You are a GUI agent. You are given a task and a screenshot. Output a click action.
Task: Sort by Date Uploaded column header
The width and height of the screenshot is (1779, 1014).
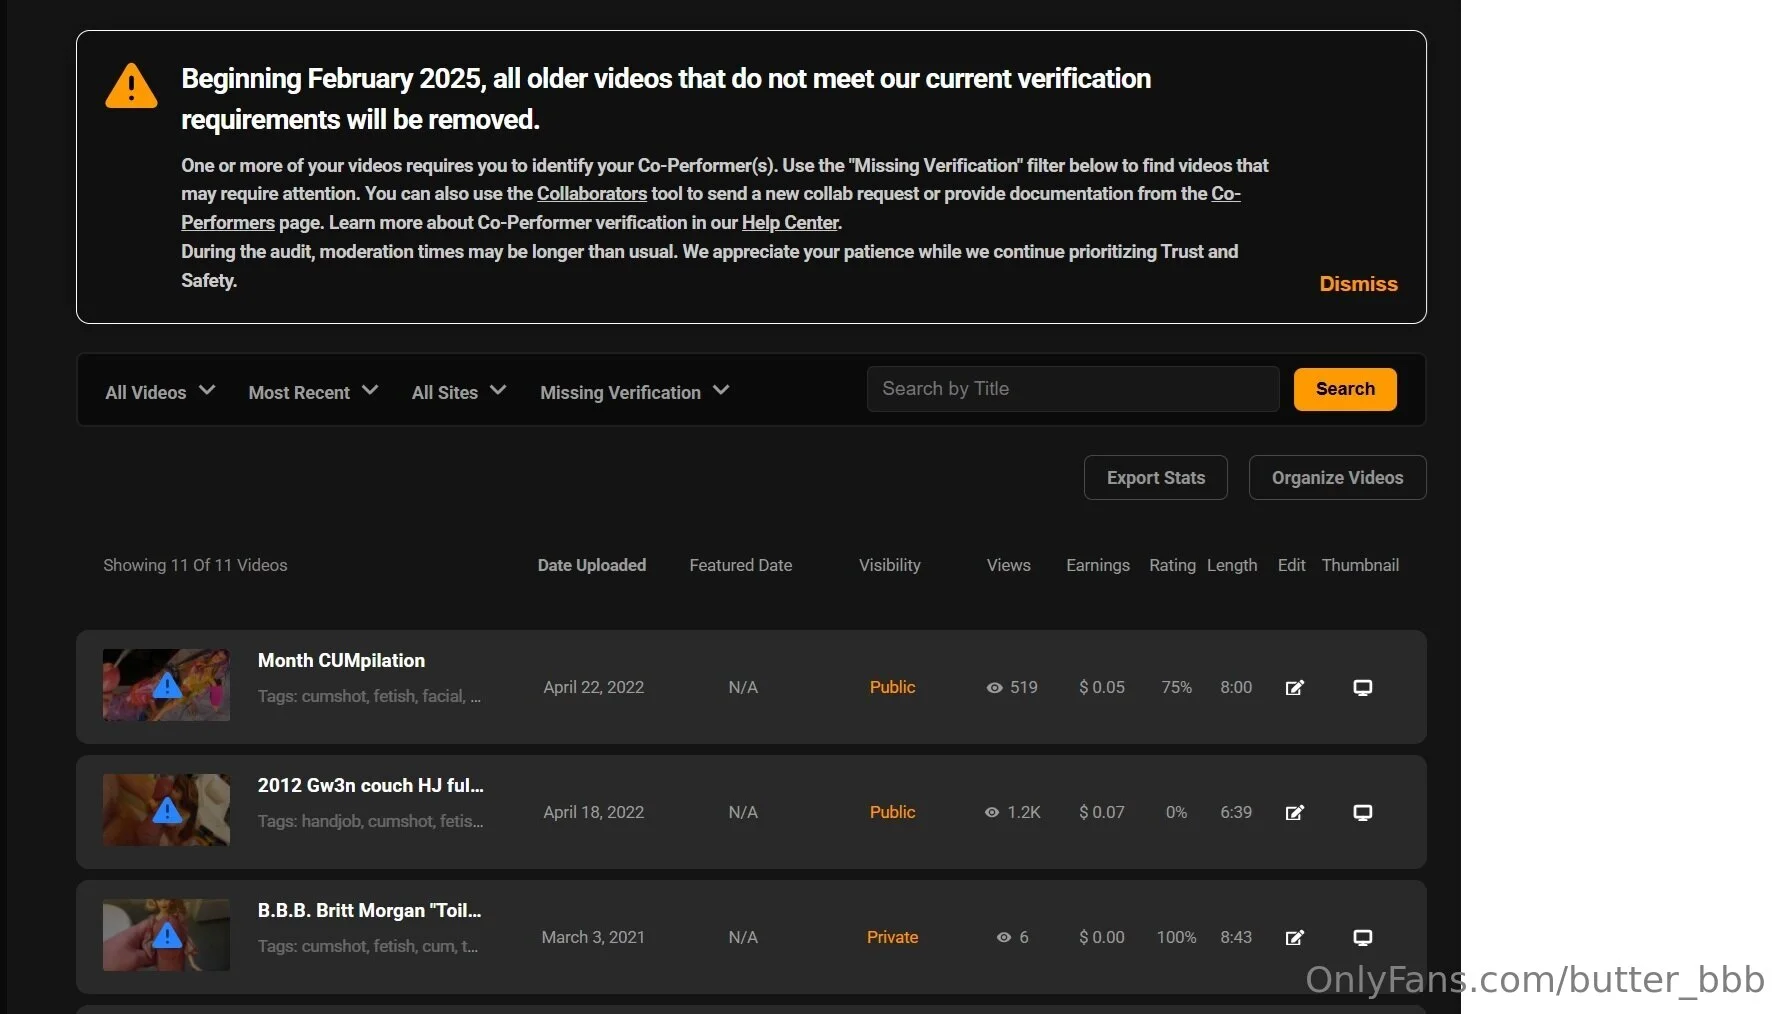(x=591, y=565)
